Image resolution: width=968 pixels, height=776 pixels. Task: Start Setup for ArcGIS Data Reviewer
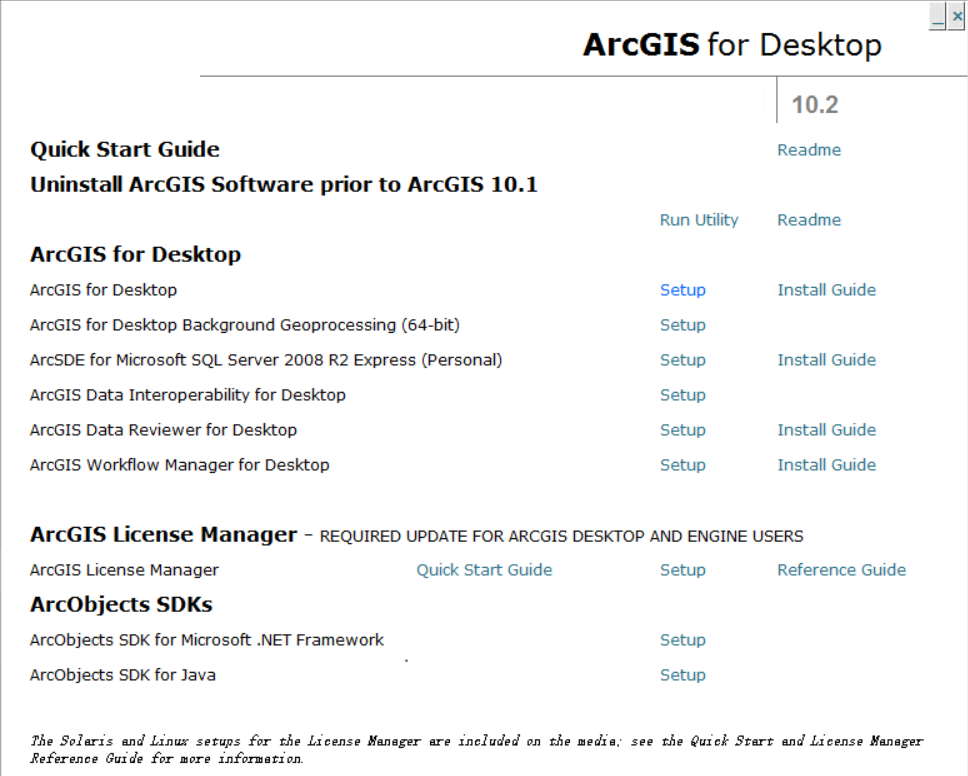(x=683, y=430)
